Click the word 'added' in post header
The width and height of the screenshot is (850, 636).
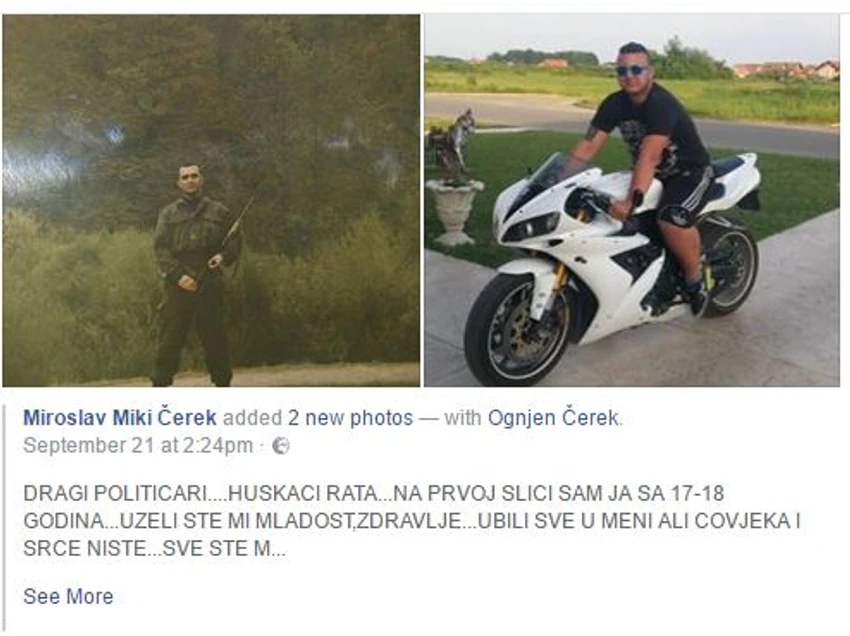[252, 417]
